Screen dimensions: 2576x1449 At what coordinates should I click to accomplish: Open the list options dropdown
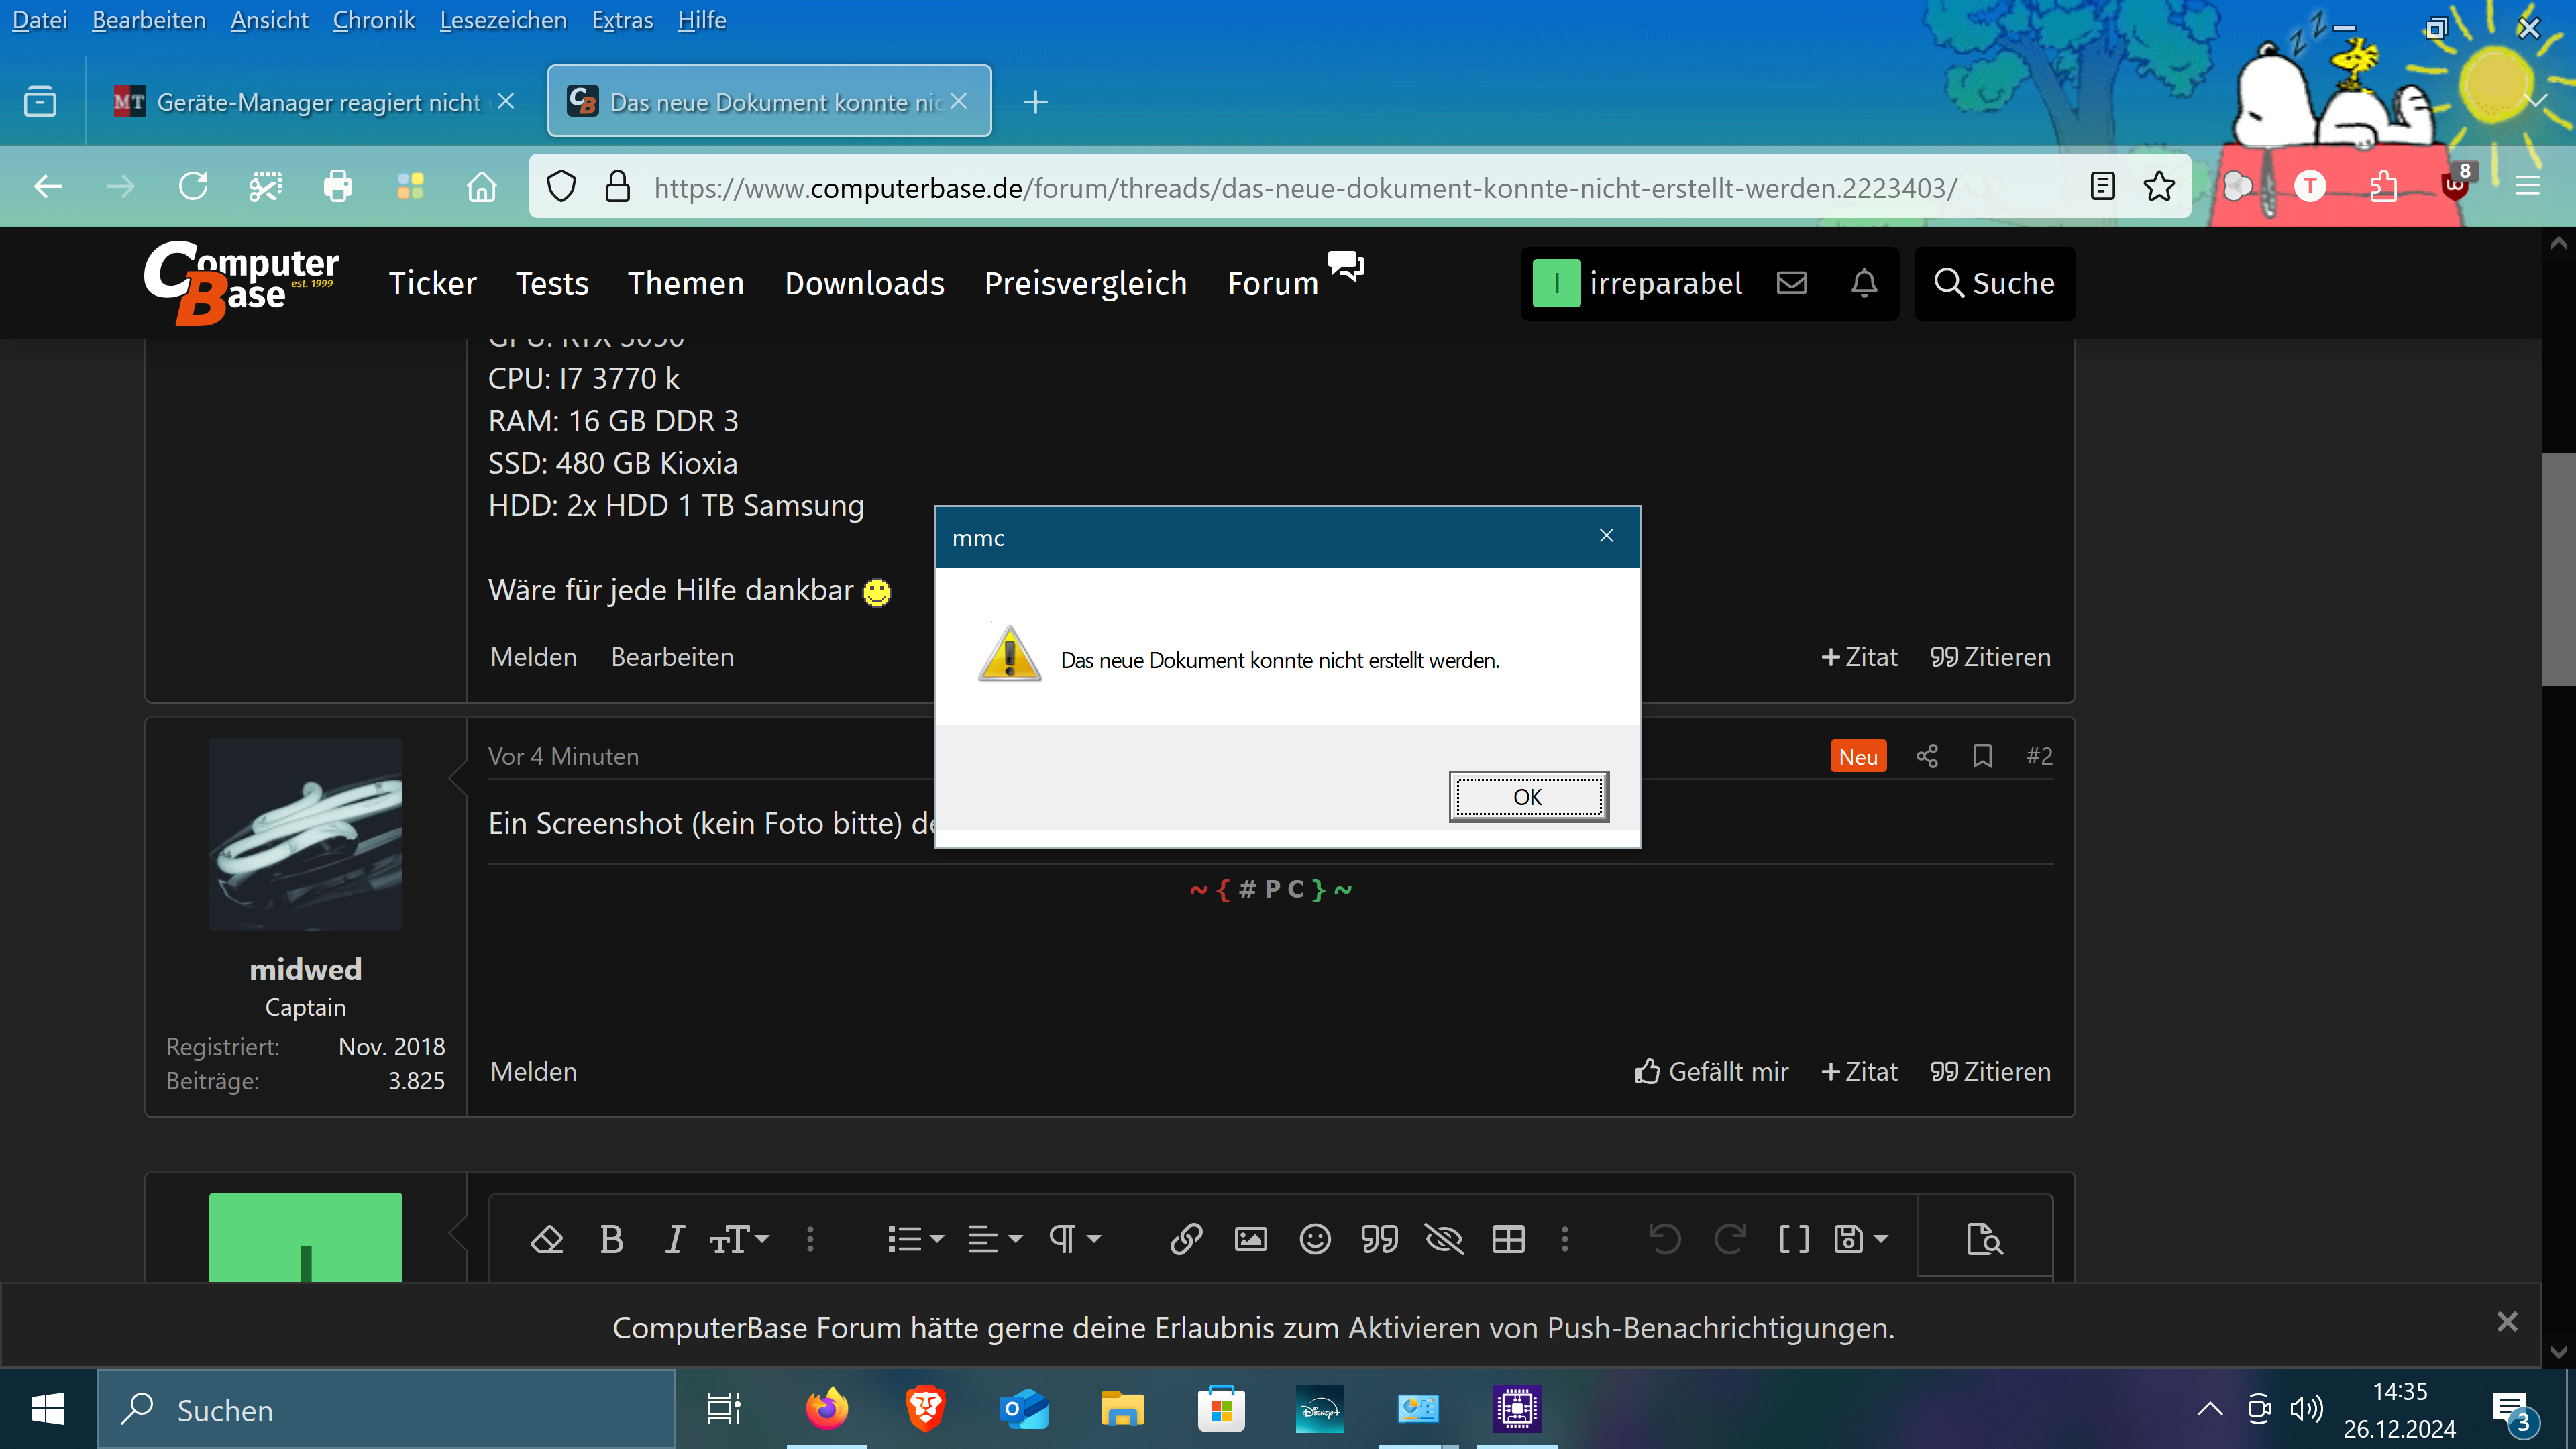(915, 1240)
